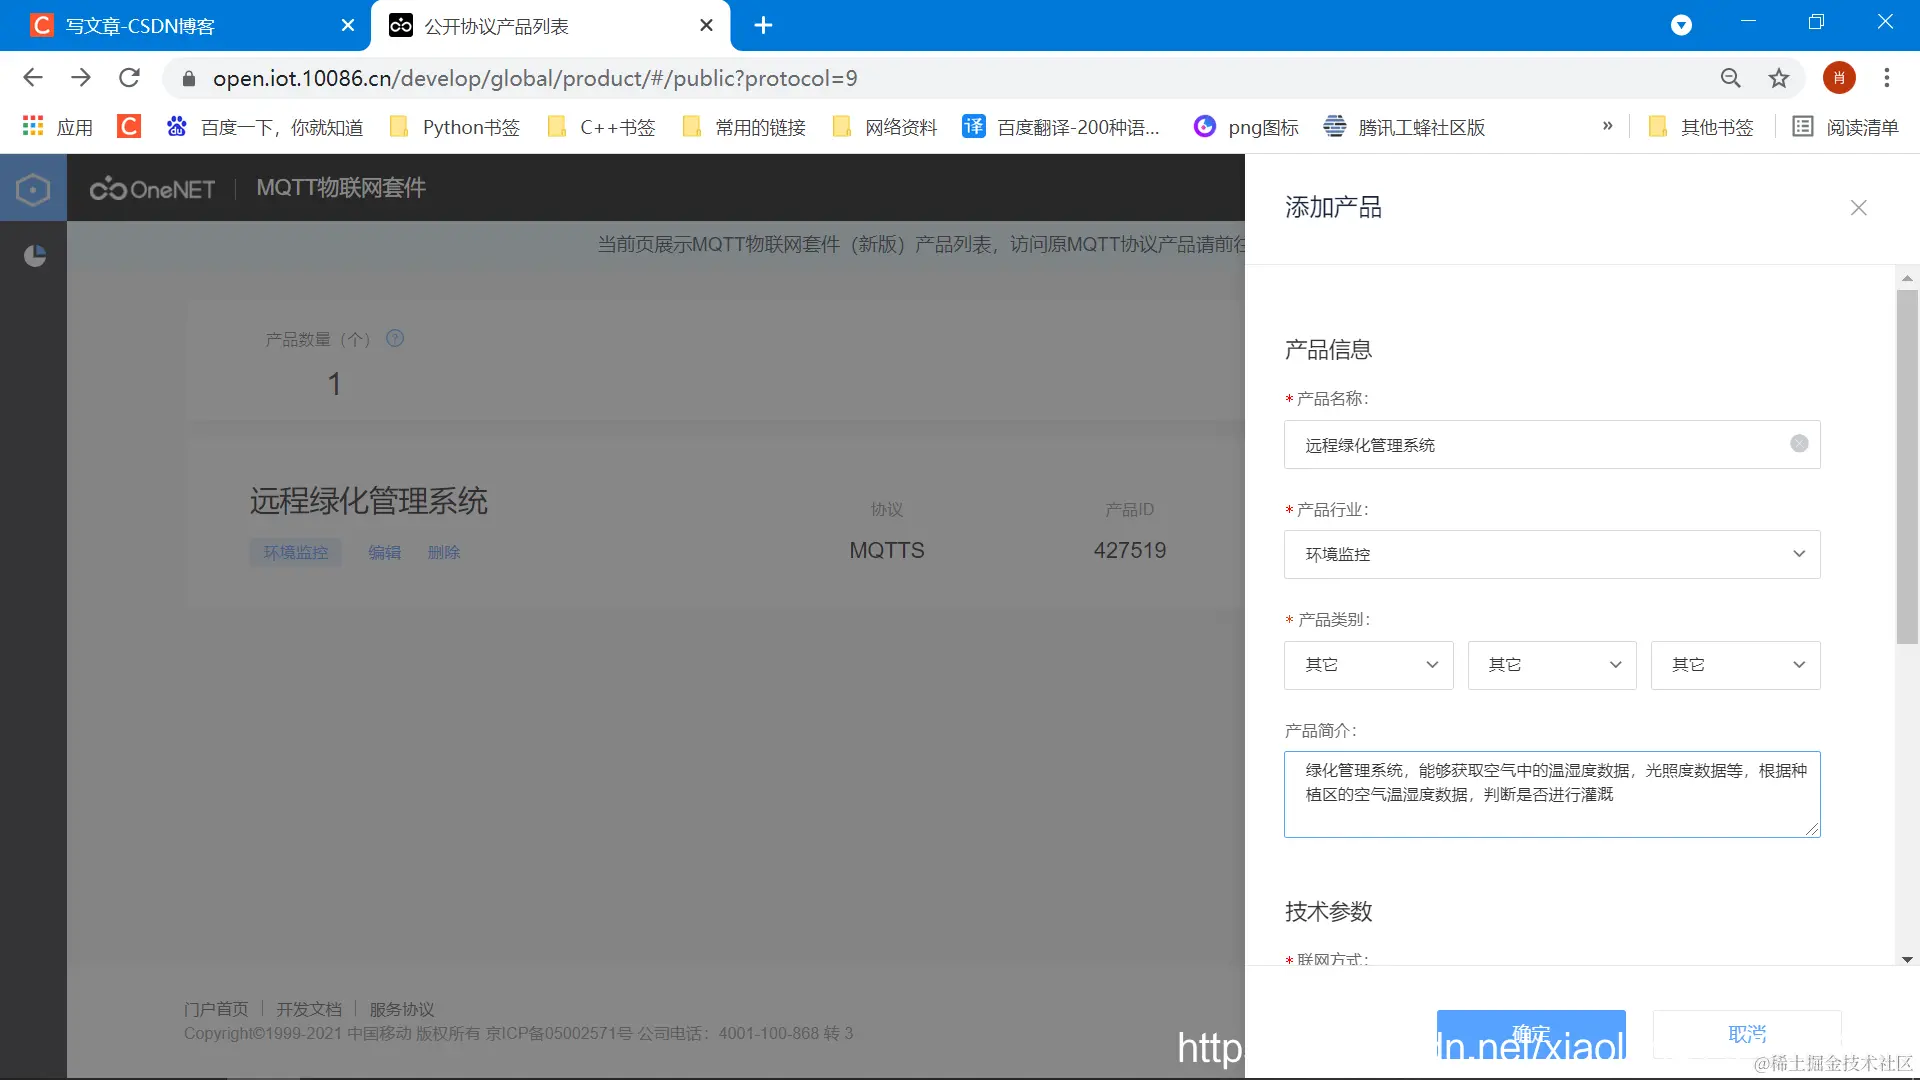
Task: Click the zoom magnifier icon in the address bar
Action: (x=1730, y=78)
